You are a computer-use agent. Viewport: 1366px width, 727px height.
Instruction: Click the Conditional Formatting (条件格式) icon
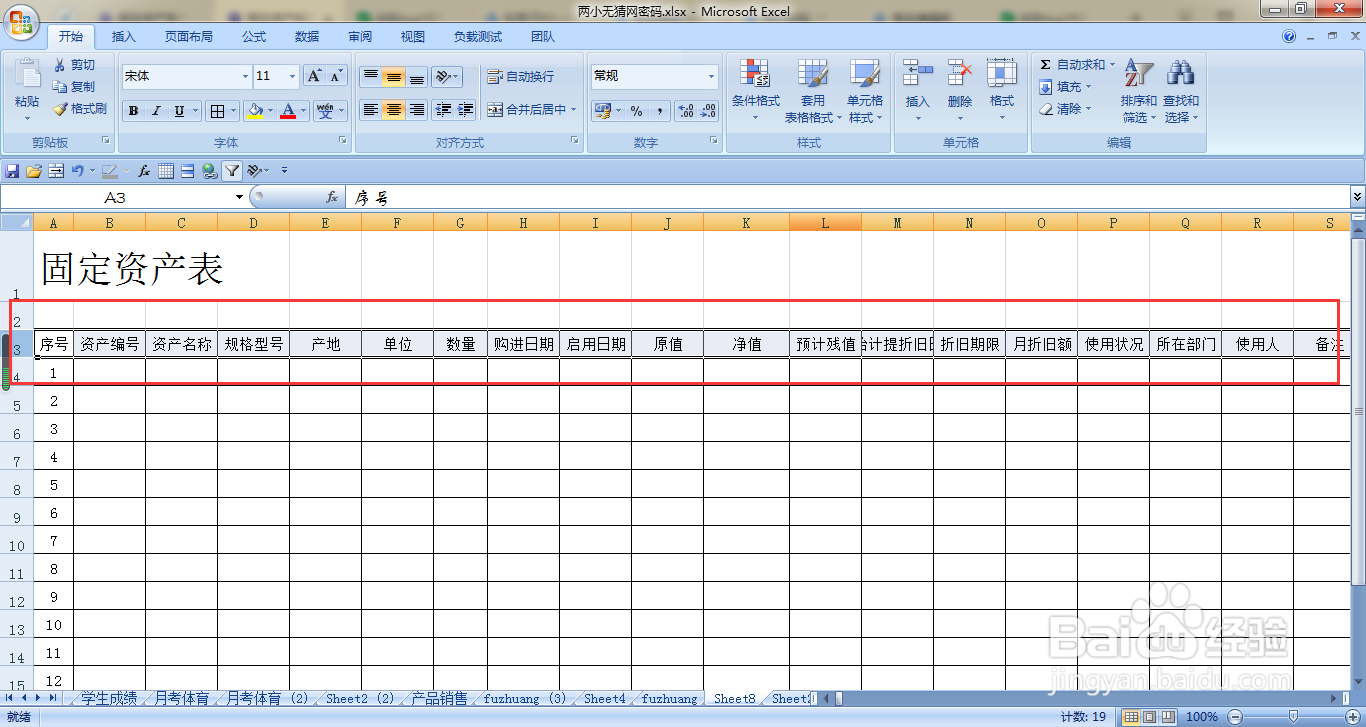pyautogui.click(x=755, y=74)
